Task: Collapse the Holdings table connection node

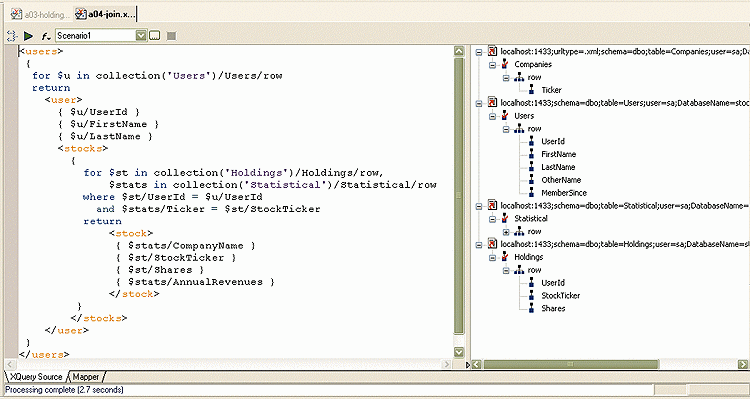Action: click(479, 244)
